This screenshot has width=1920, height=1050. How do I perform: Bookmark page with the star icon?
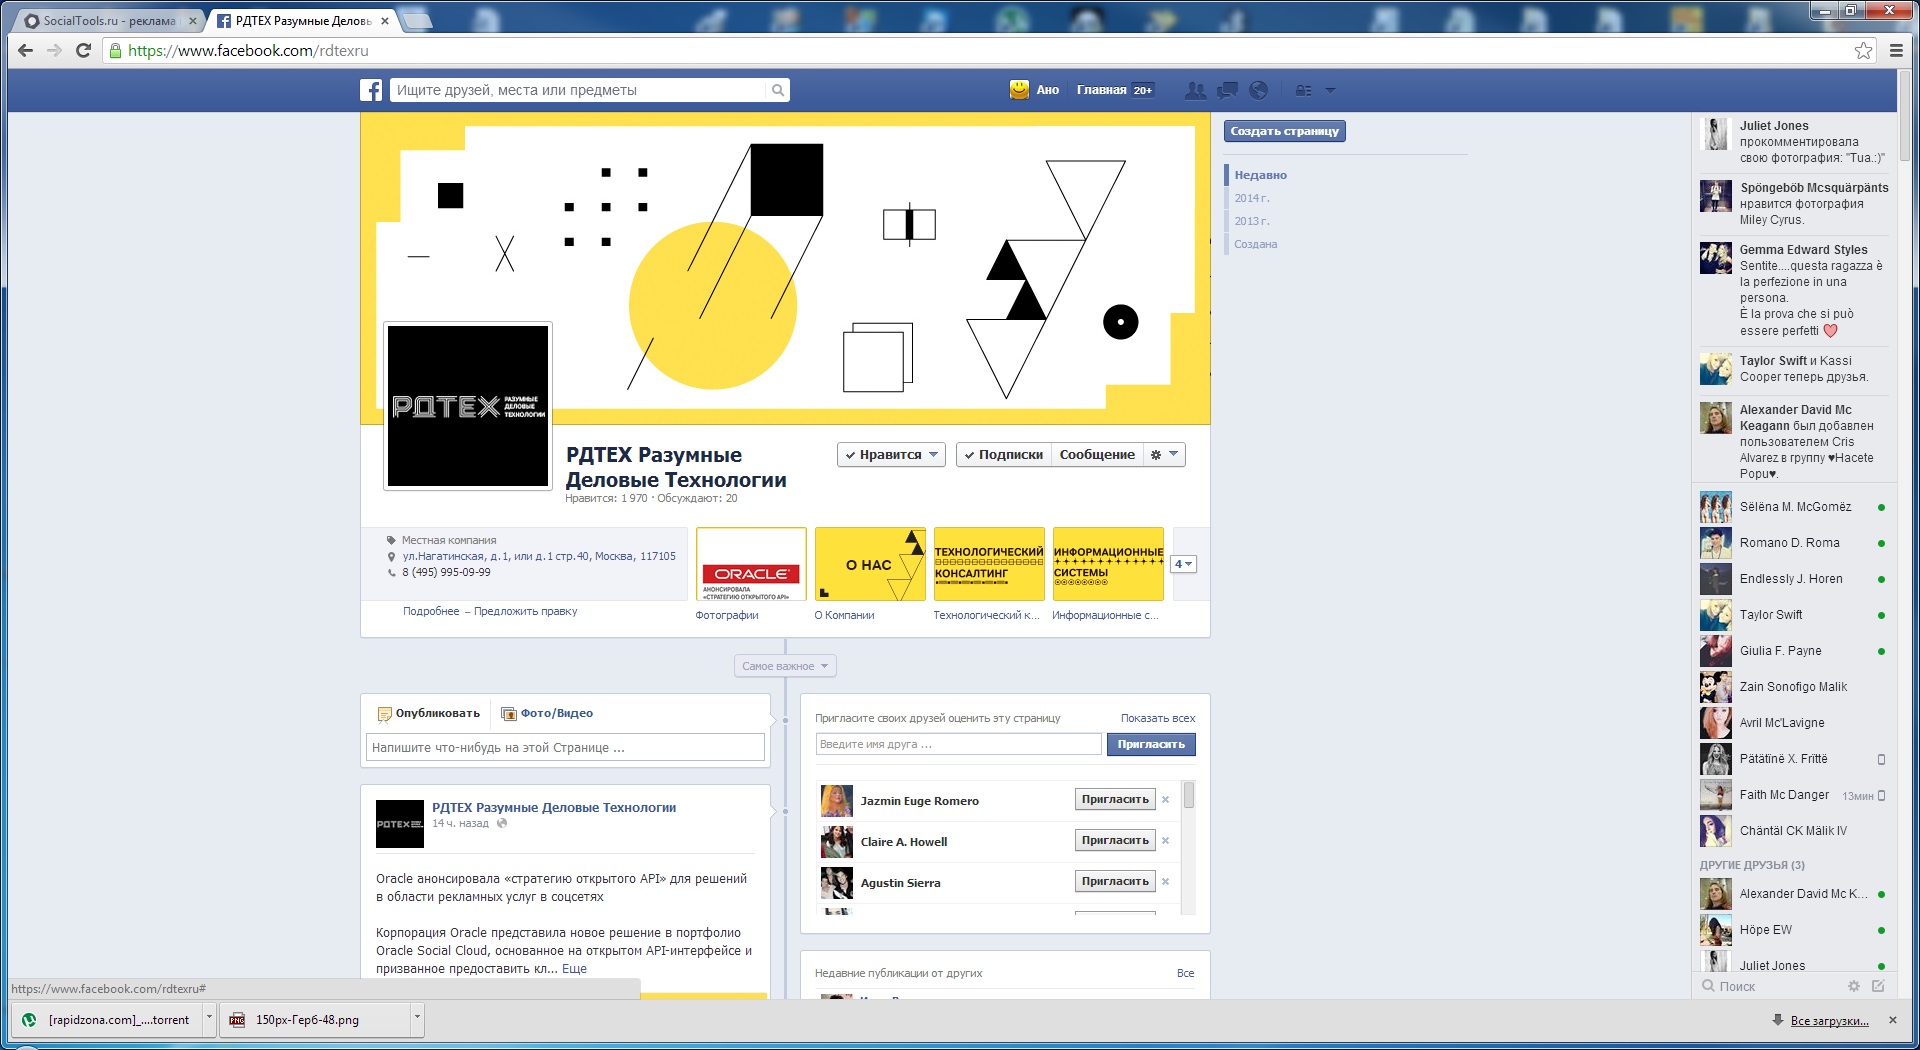point(1864,50)
